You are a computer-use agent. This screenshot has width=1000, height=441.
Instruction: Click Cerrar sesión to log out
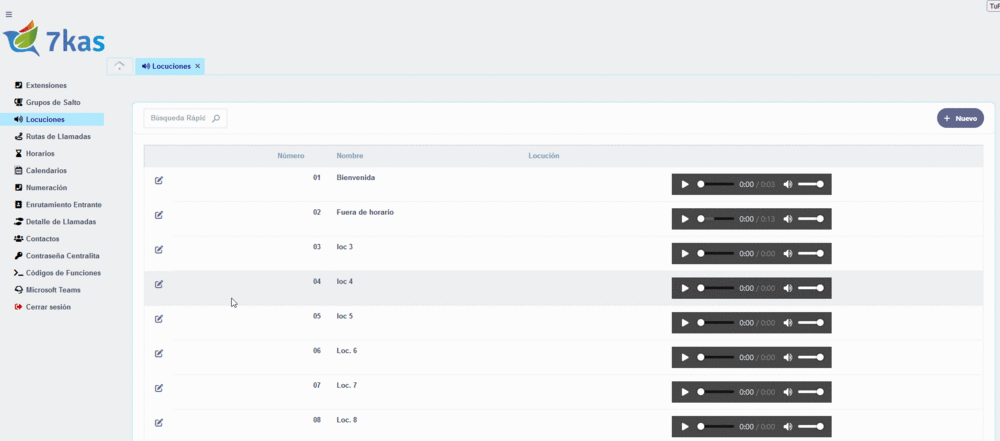[48, 307]
